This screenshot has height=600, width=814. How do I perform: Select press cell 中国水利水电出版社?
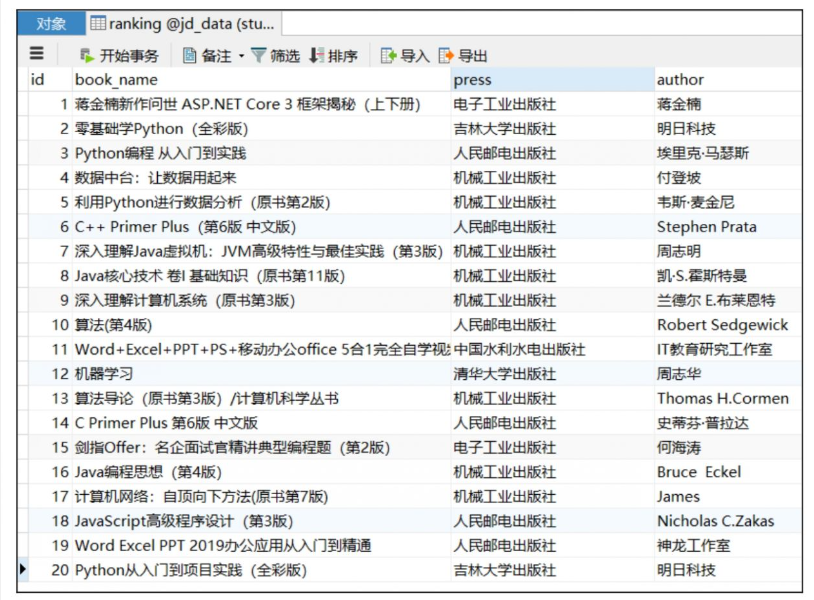point(552,349)
